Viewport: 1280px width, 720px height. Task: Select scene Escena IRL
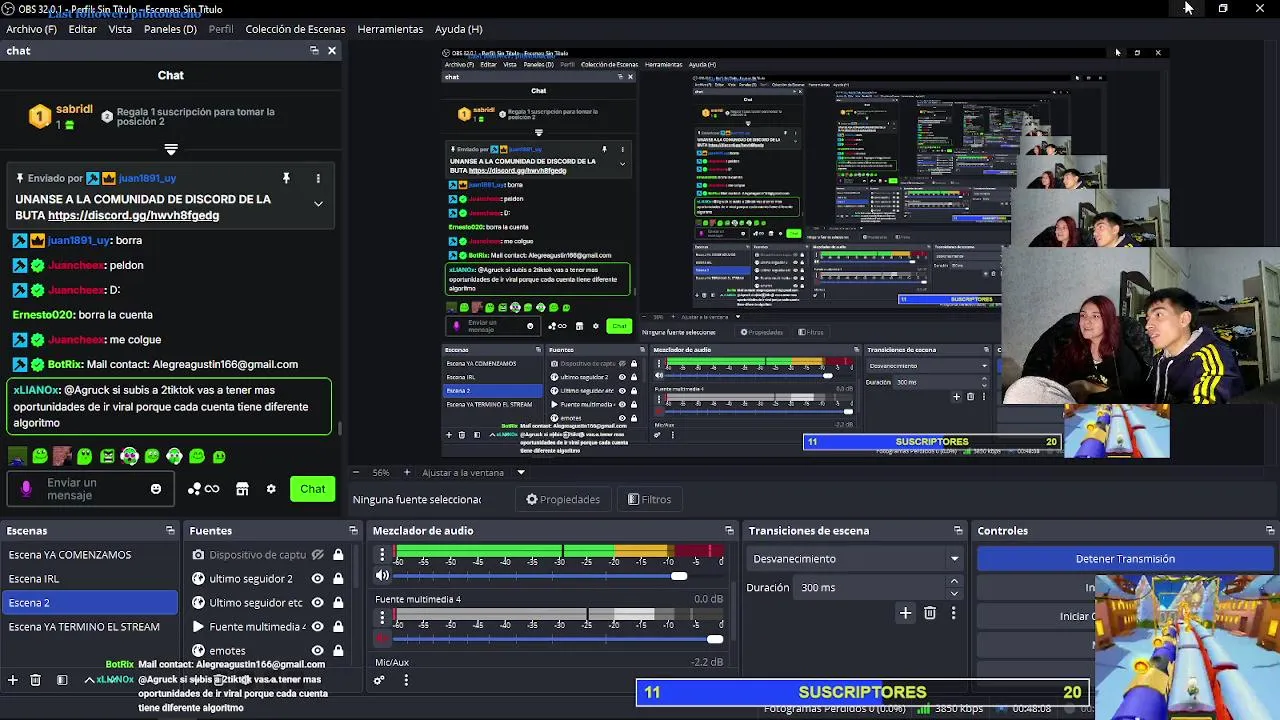89,579
